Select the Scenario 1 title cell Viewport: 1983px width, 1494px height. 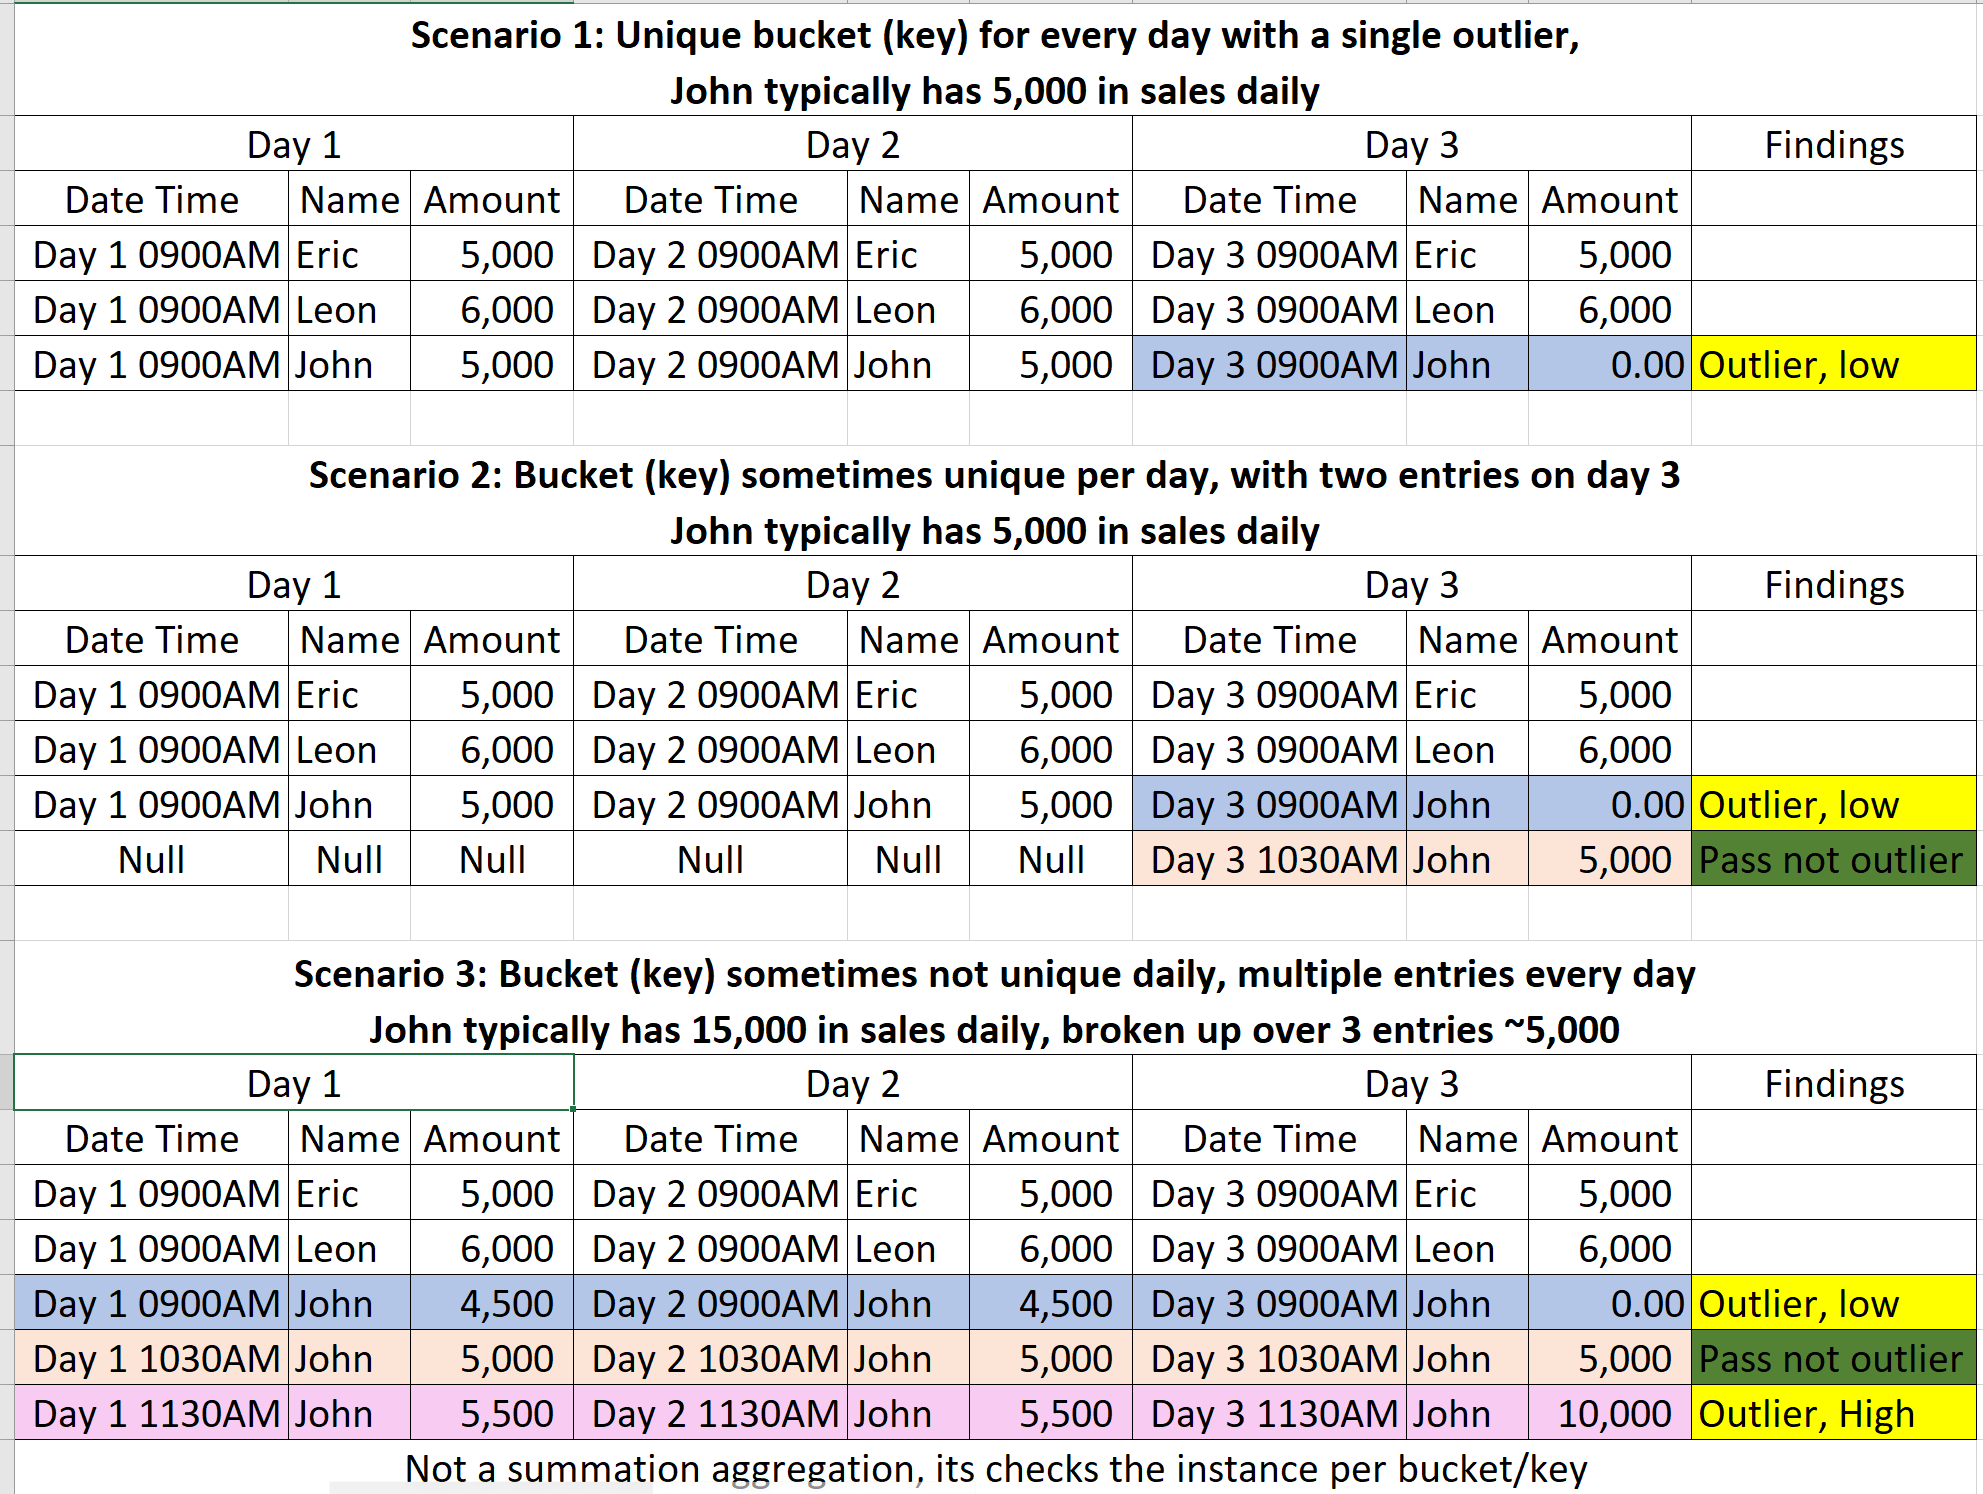pos(995,62)
